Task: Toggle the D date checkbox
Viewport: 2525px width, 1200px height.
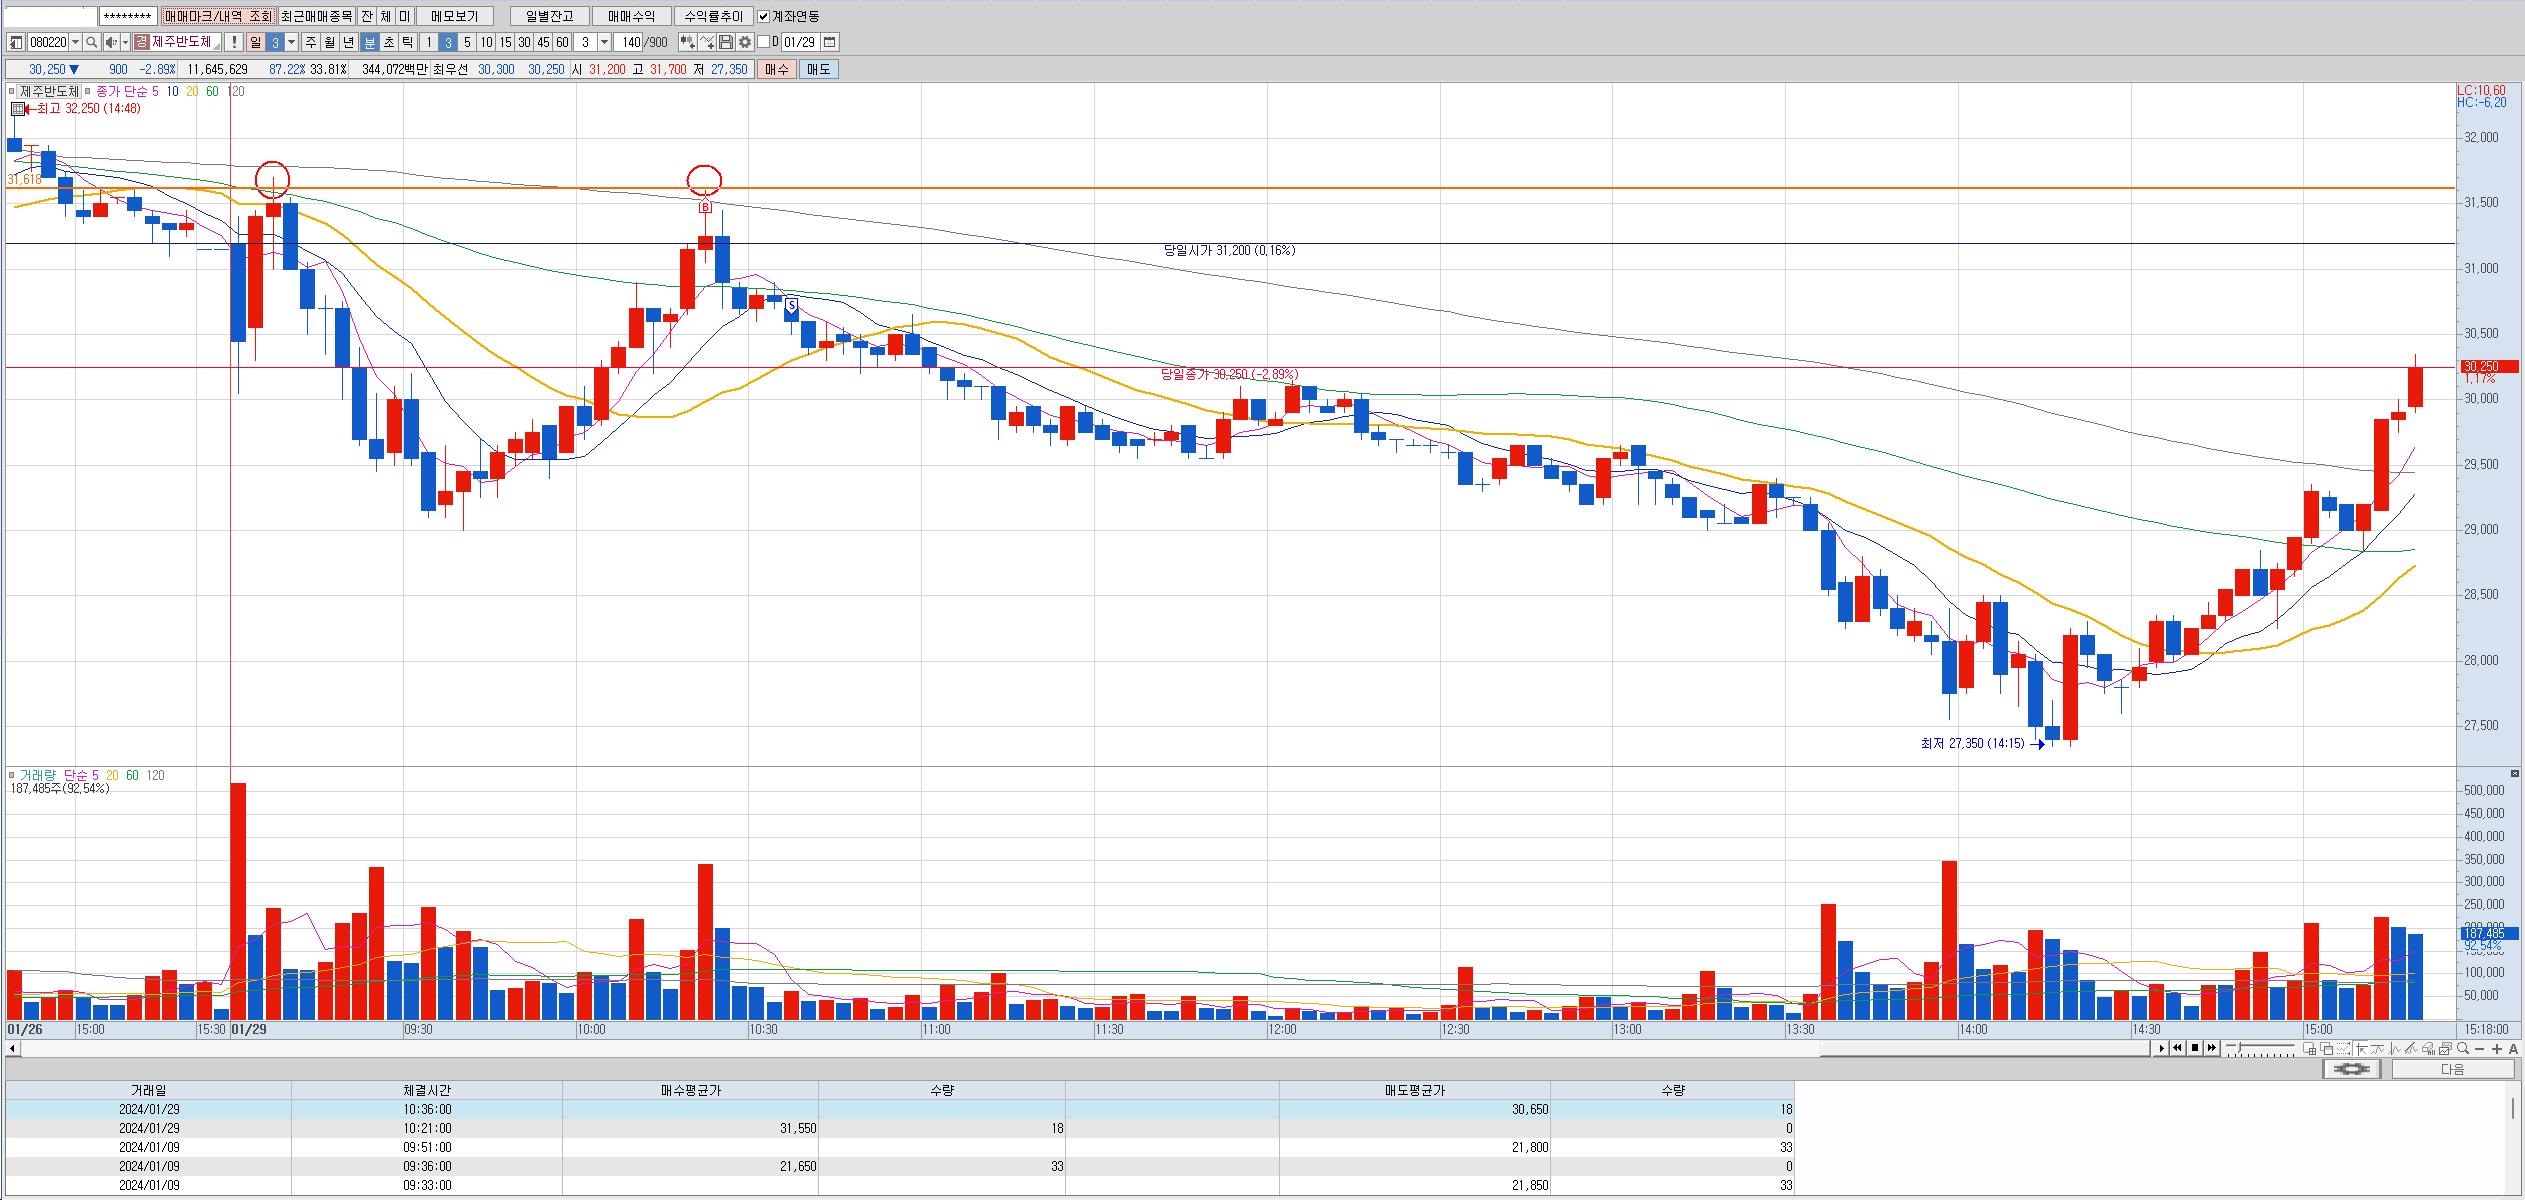Action: 764,42
